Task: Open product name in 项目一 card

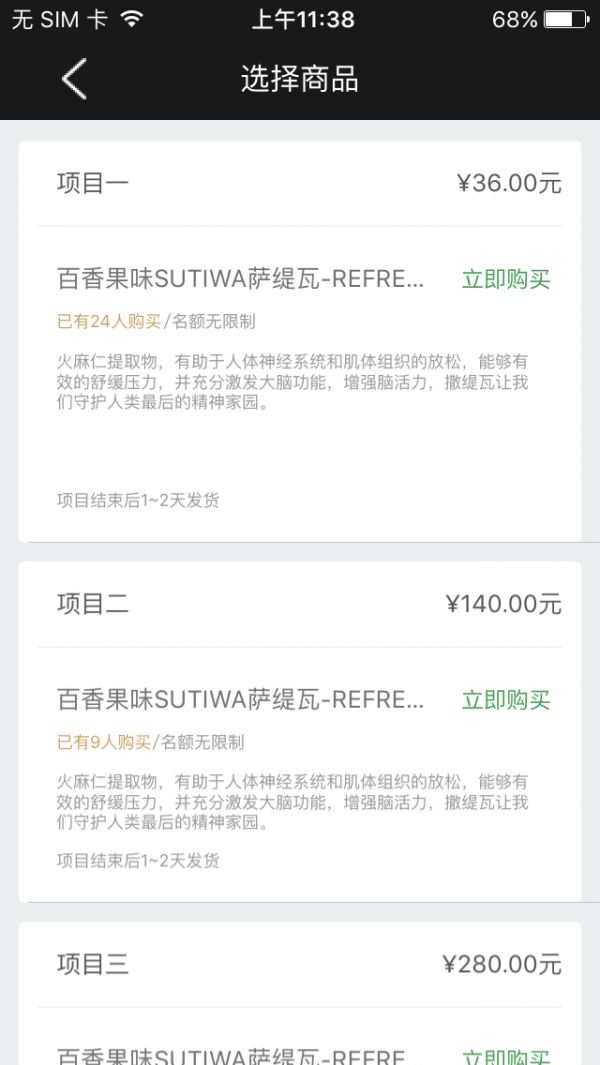Action: tap(240, 280)
